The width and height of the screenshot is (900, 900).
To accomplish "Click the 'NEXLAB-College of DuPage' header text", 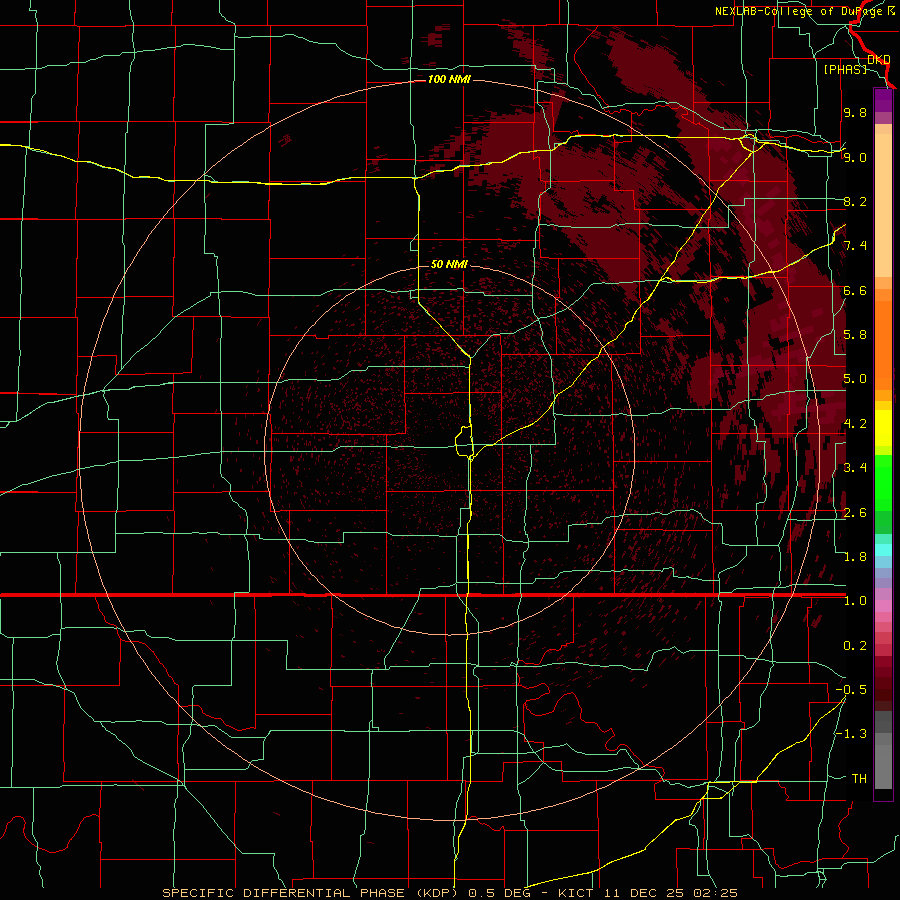I will (x=800, y=11).
